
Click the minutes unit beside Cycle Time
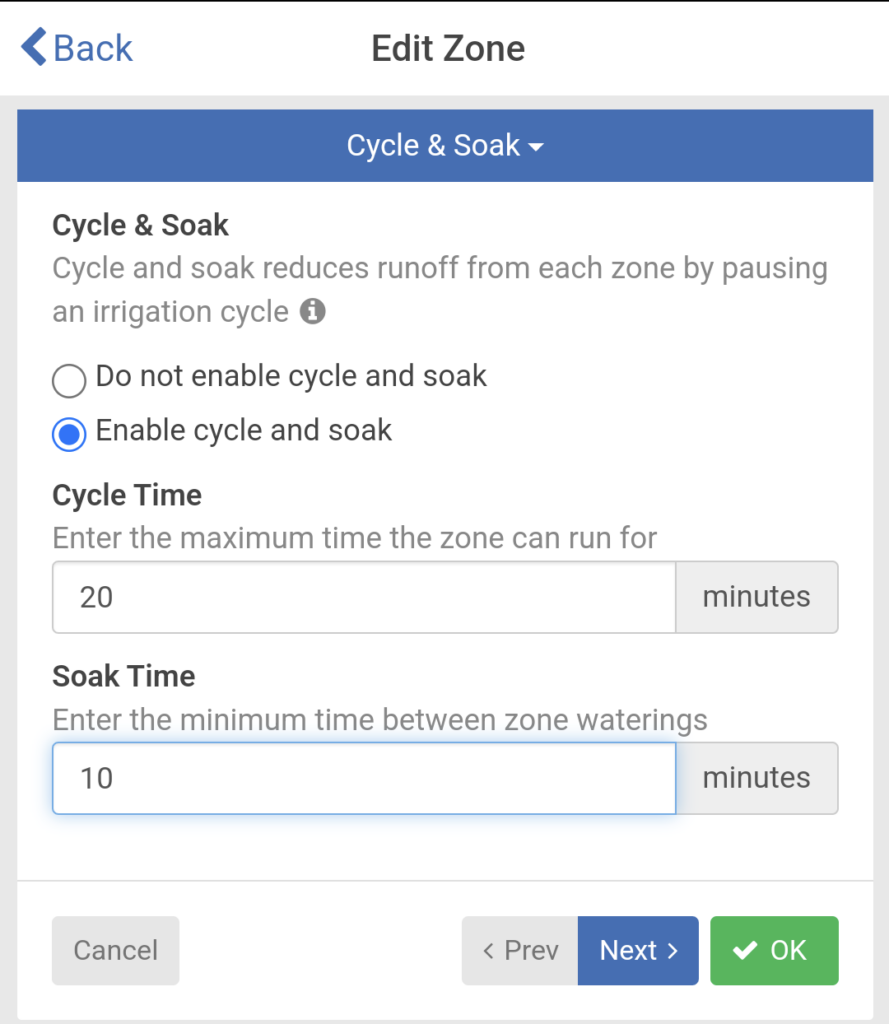[x=756, y=597]
